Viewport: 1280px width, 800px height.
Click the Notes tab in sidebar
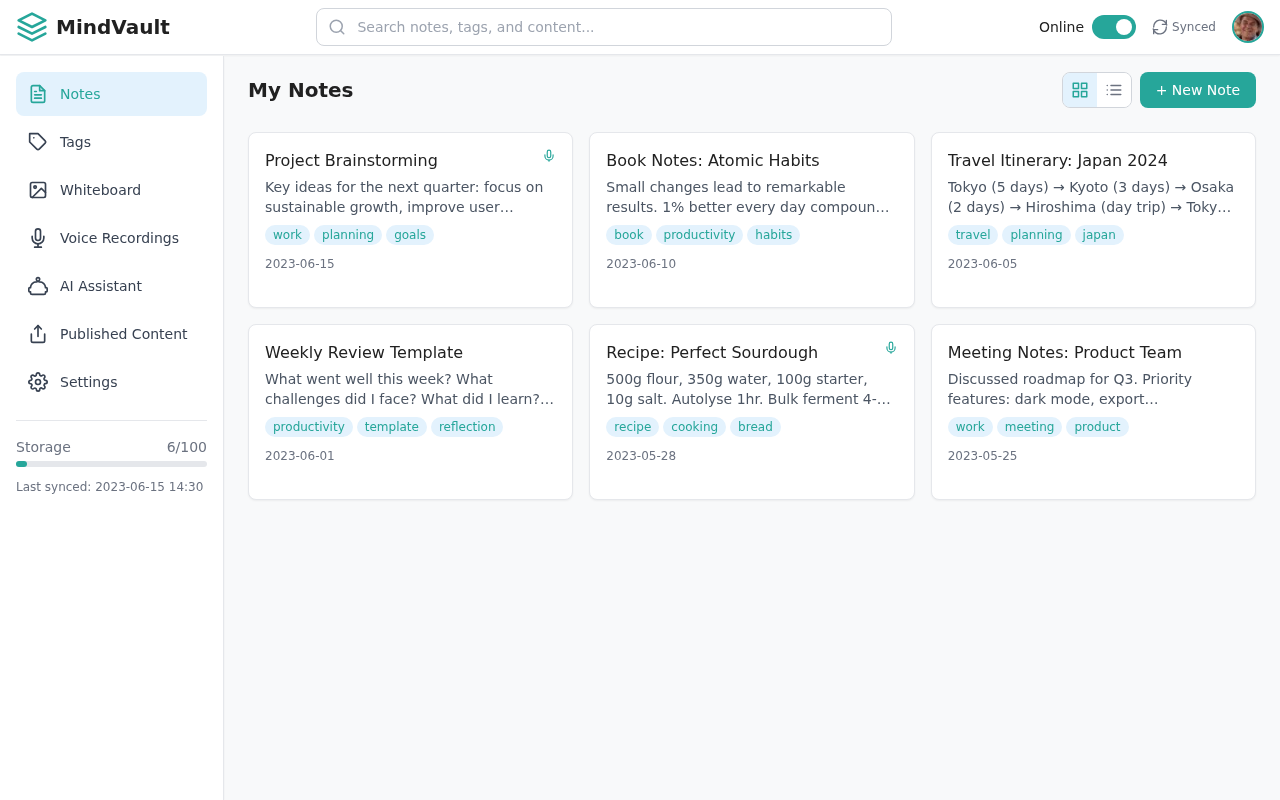(80, 93)
